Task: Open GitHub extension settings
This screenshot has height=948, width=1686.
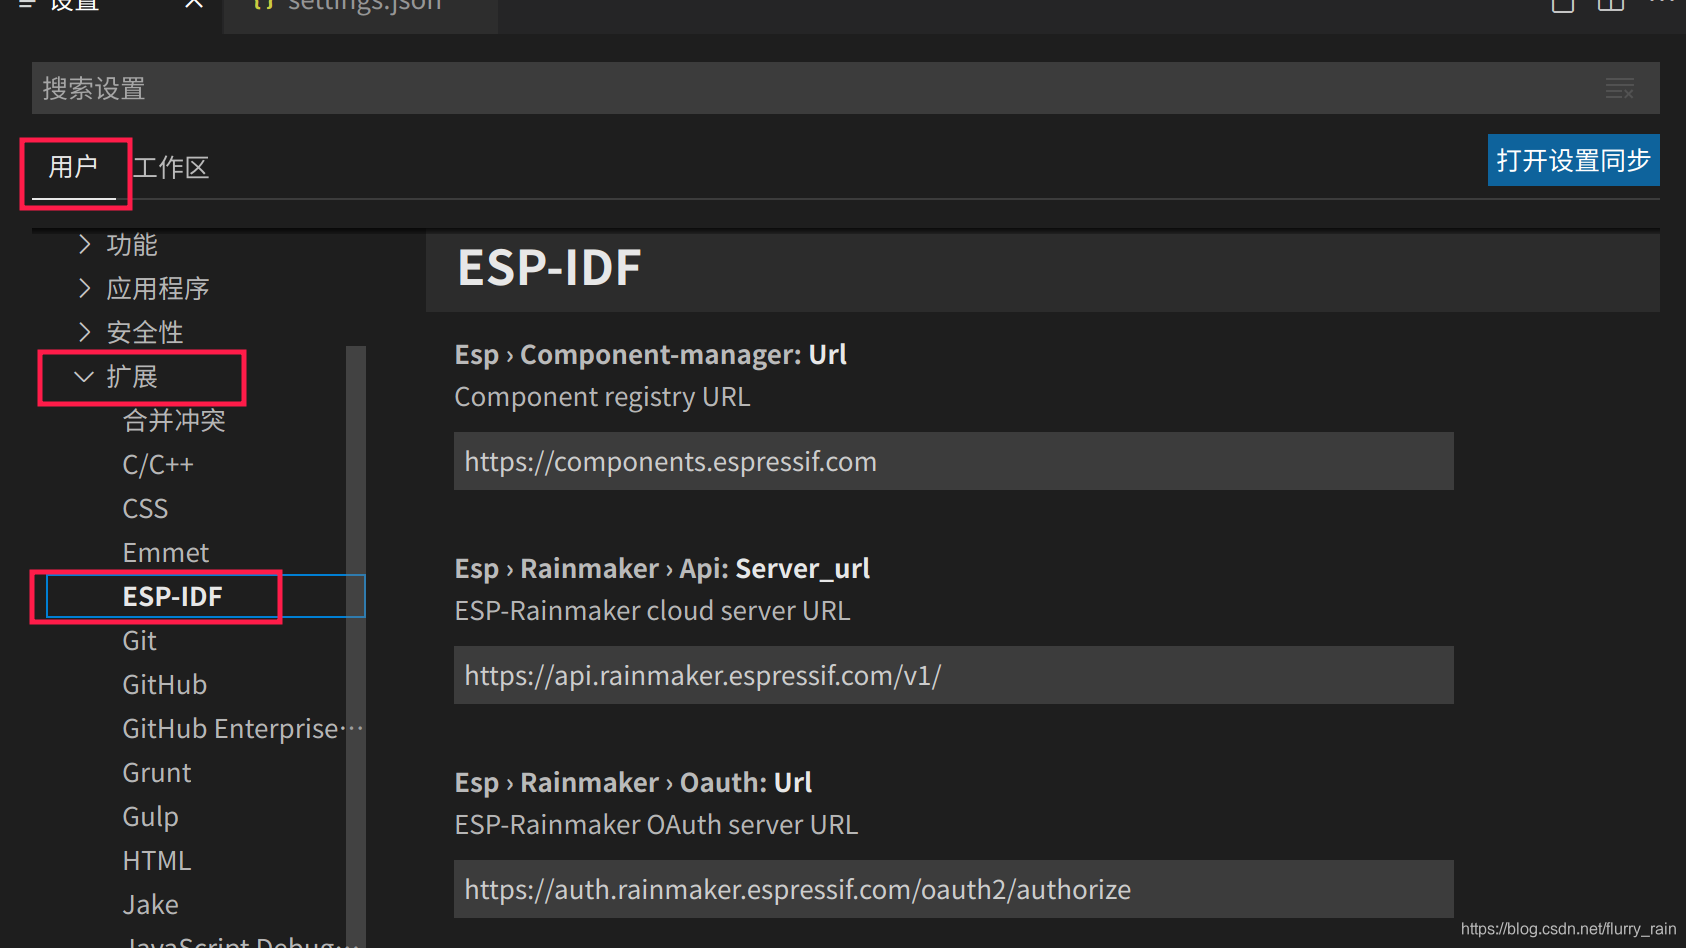Action: [x=164, y=685]
